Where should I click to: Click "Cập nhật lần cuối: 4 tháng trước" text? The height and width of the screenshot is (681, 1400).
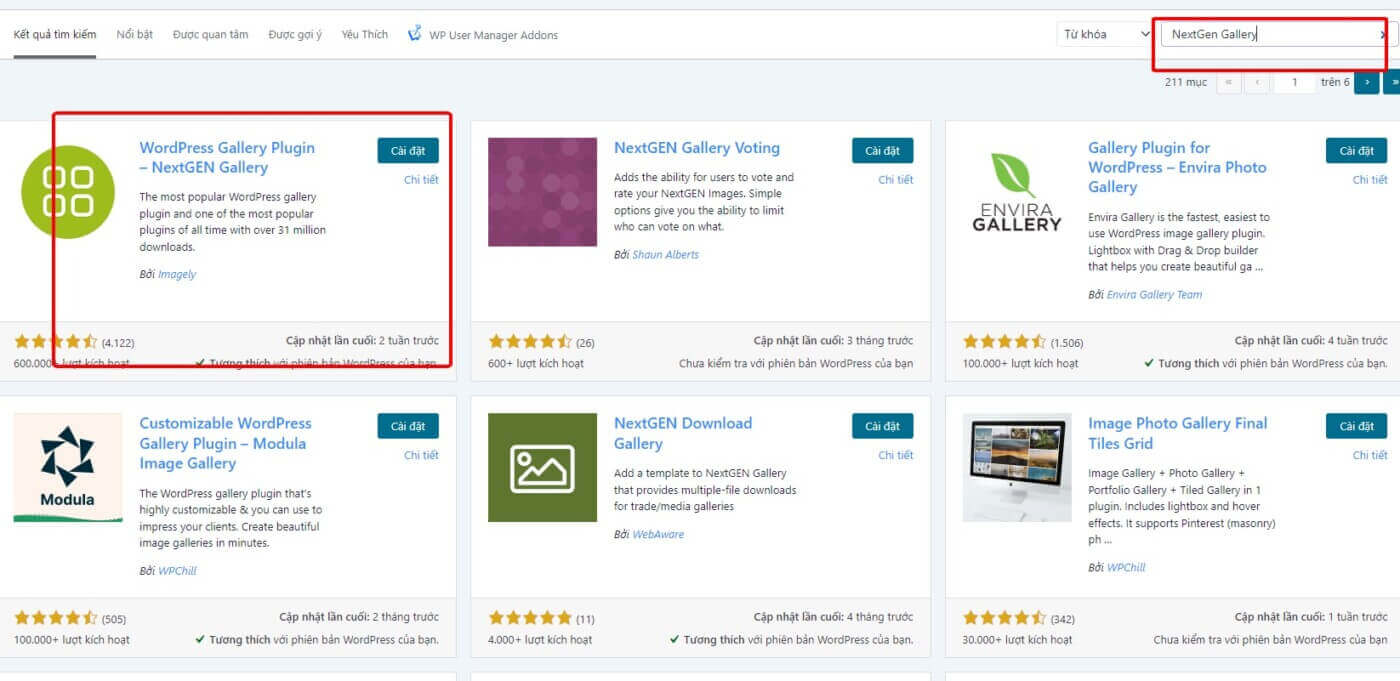pos(833,617)
